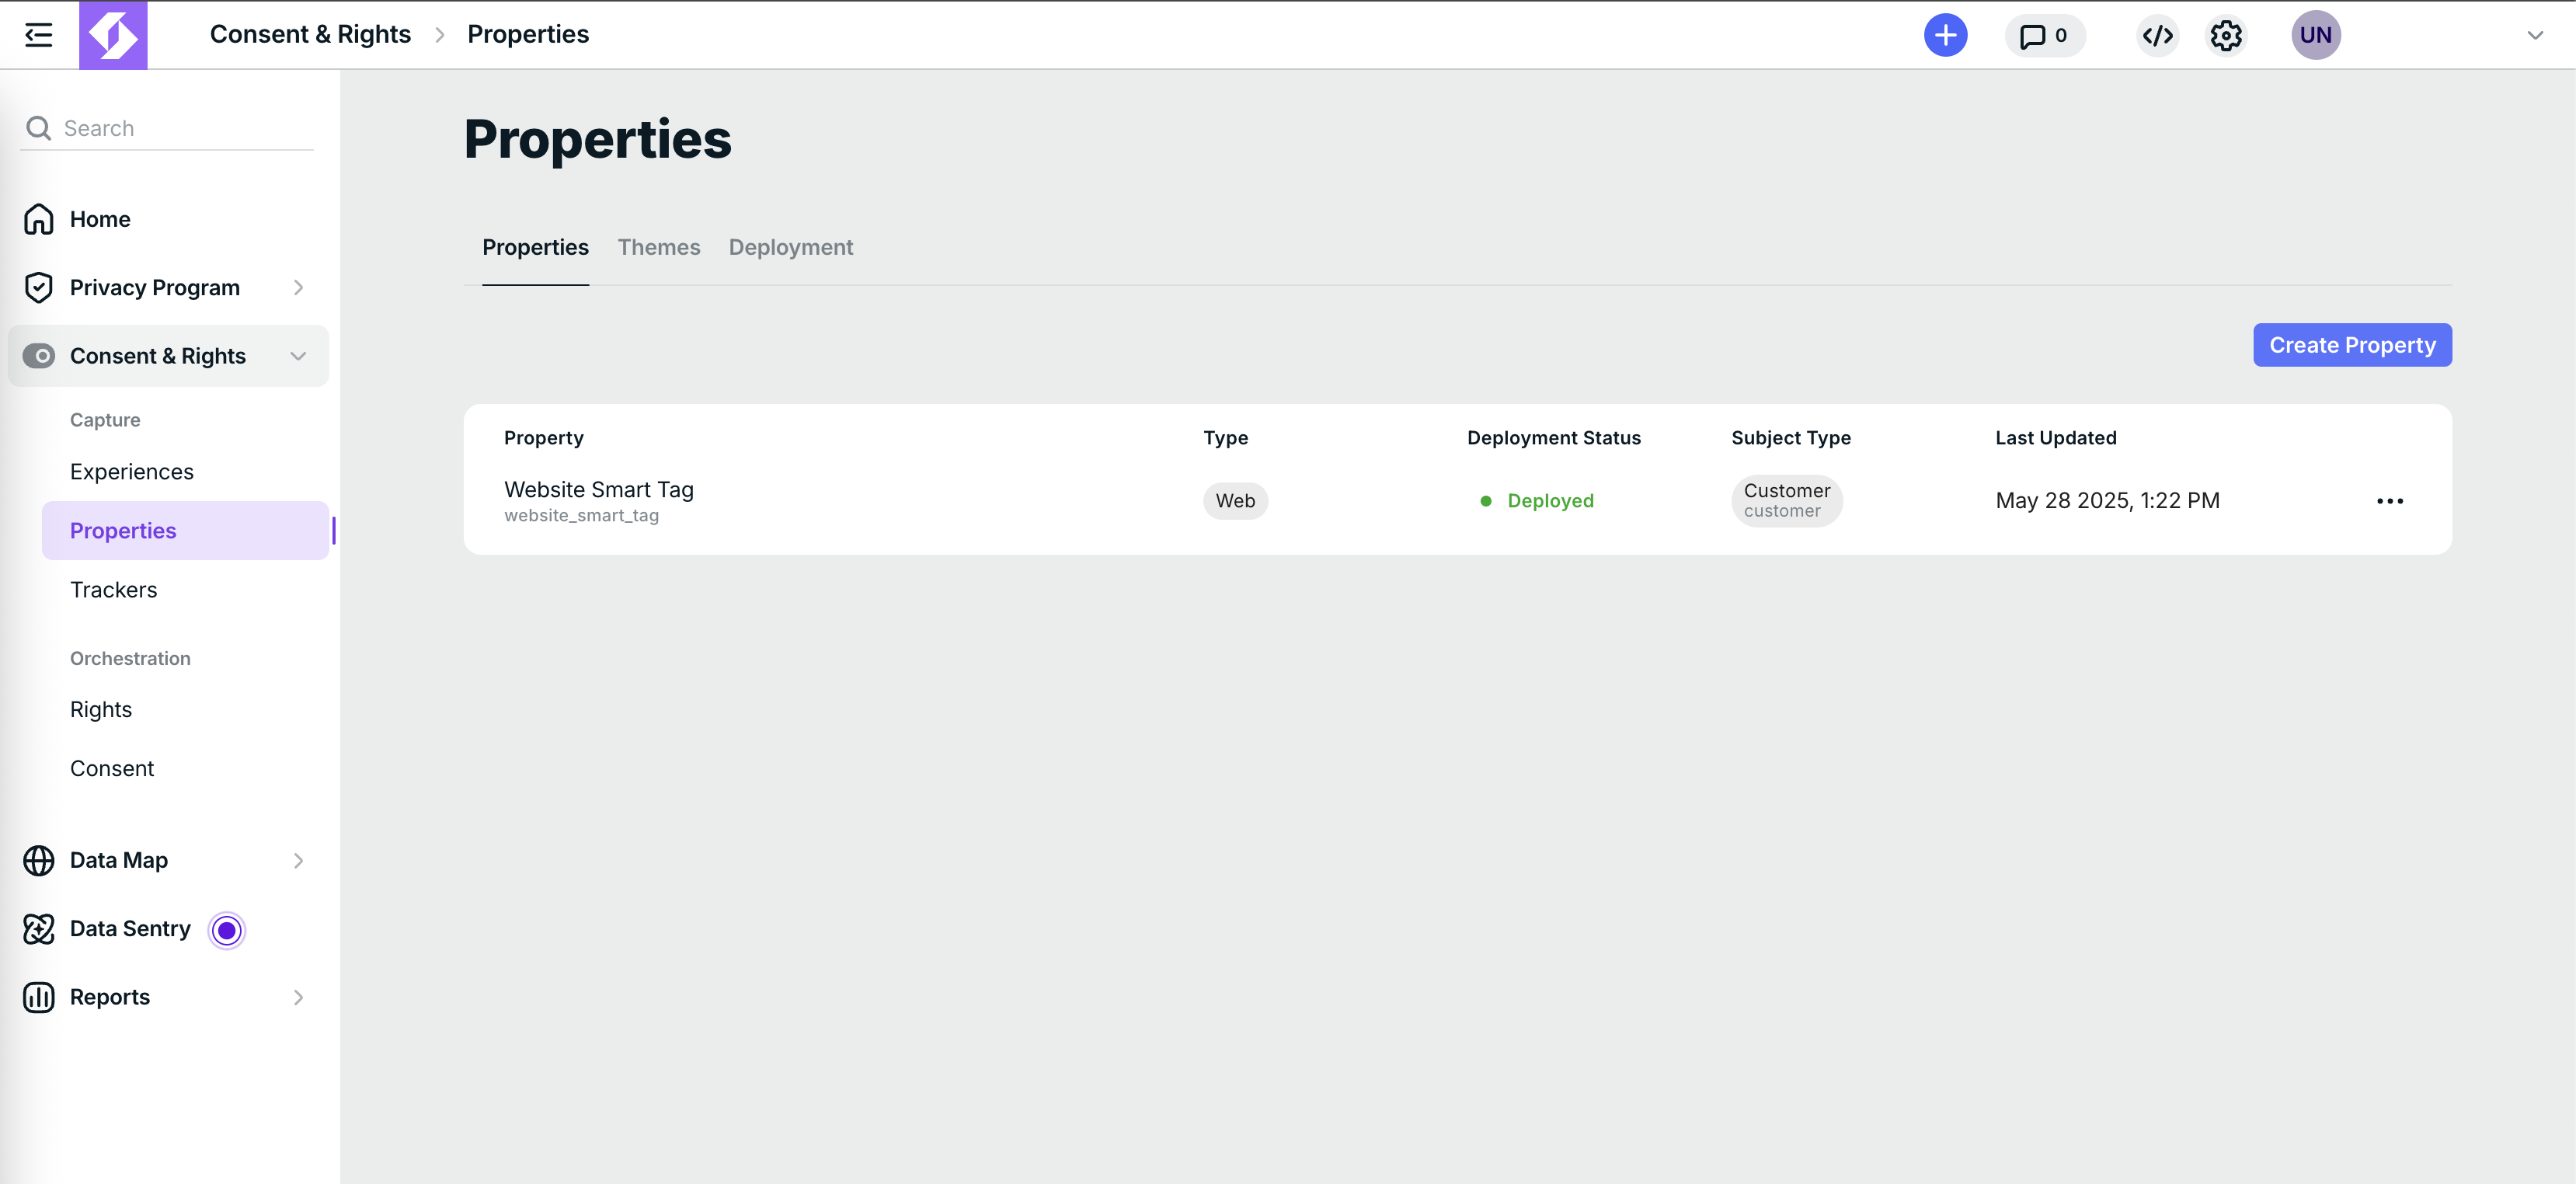Open Trackers in sidebar
The height and width of the screenshot is (1184, 2576).
(114, 590)
